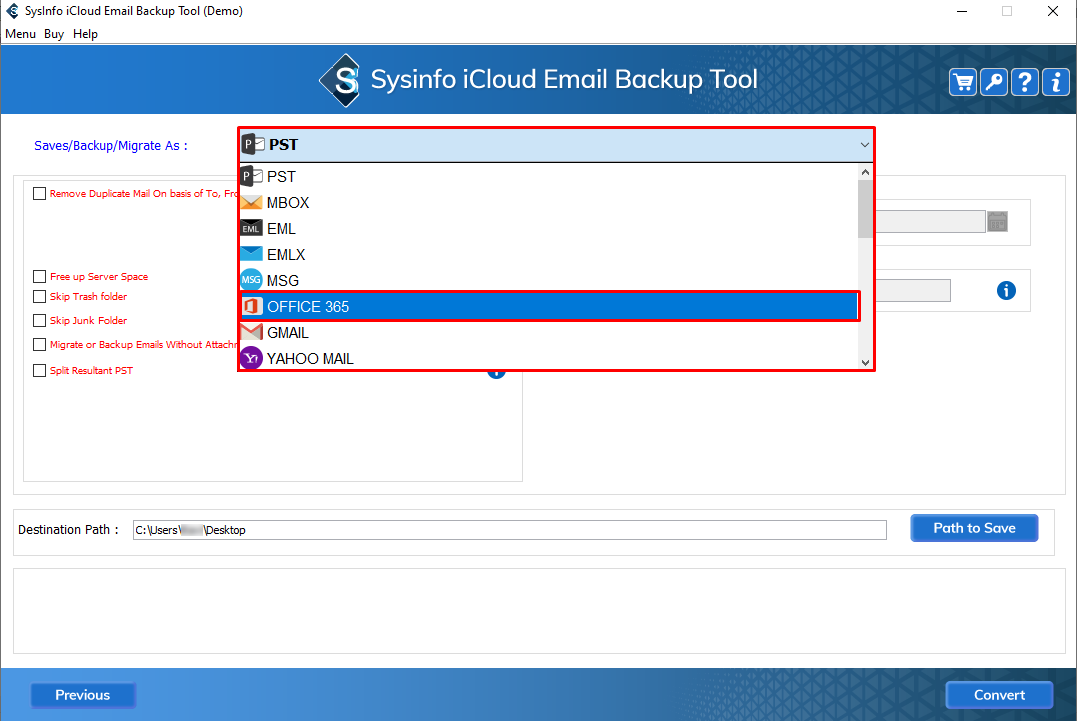
Task: Pick MBOX from the dropdown list
Action: [x=288, y=203]
